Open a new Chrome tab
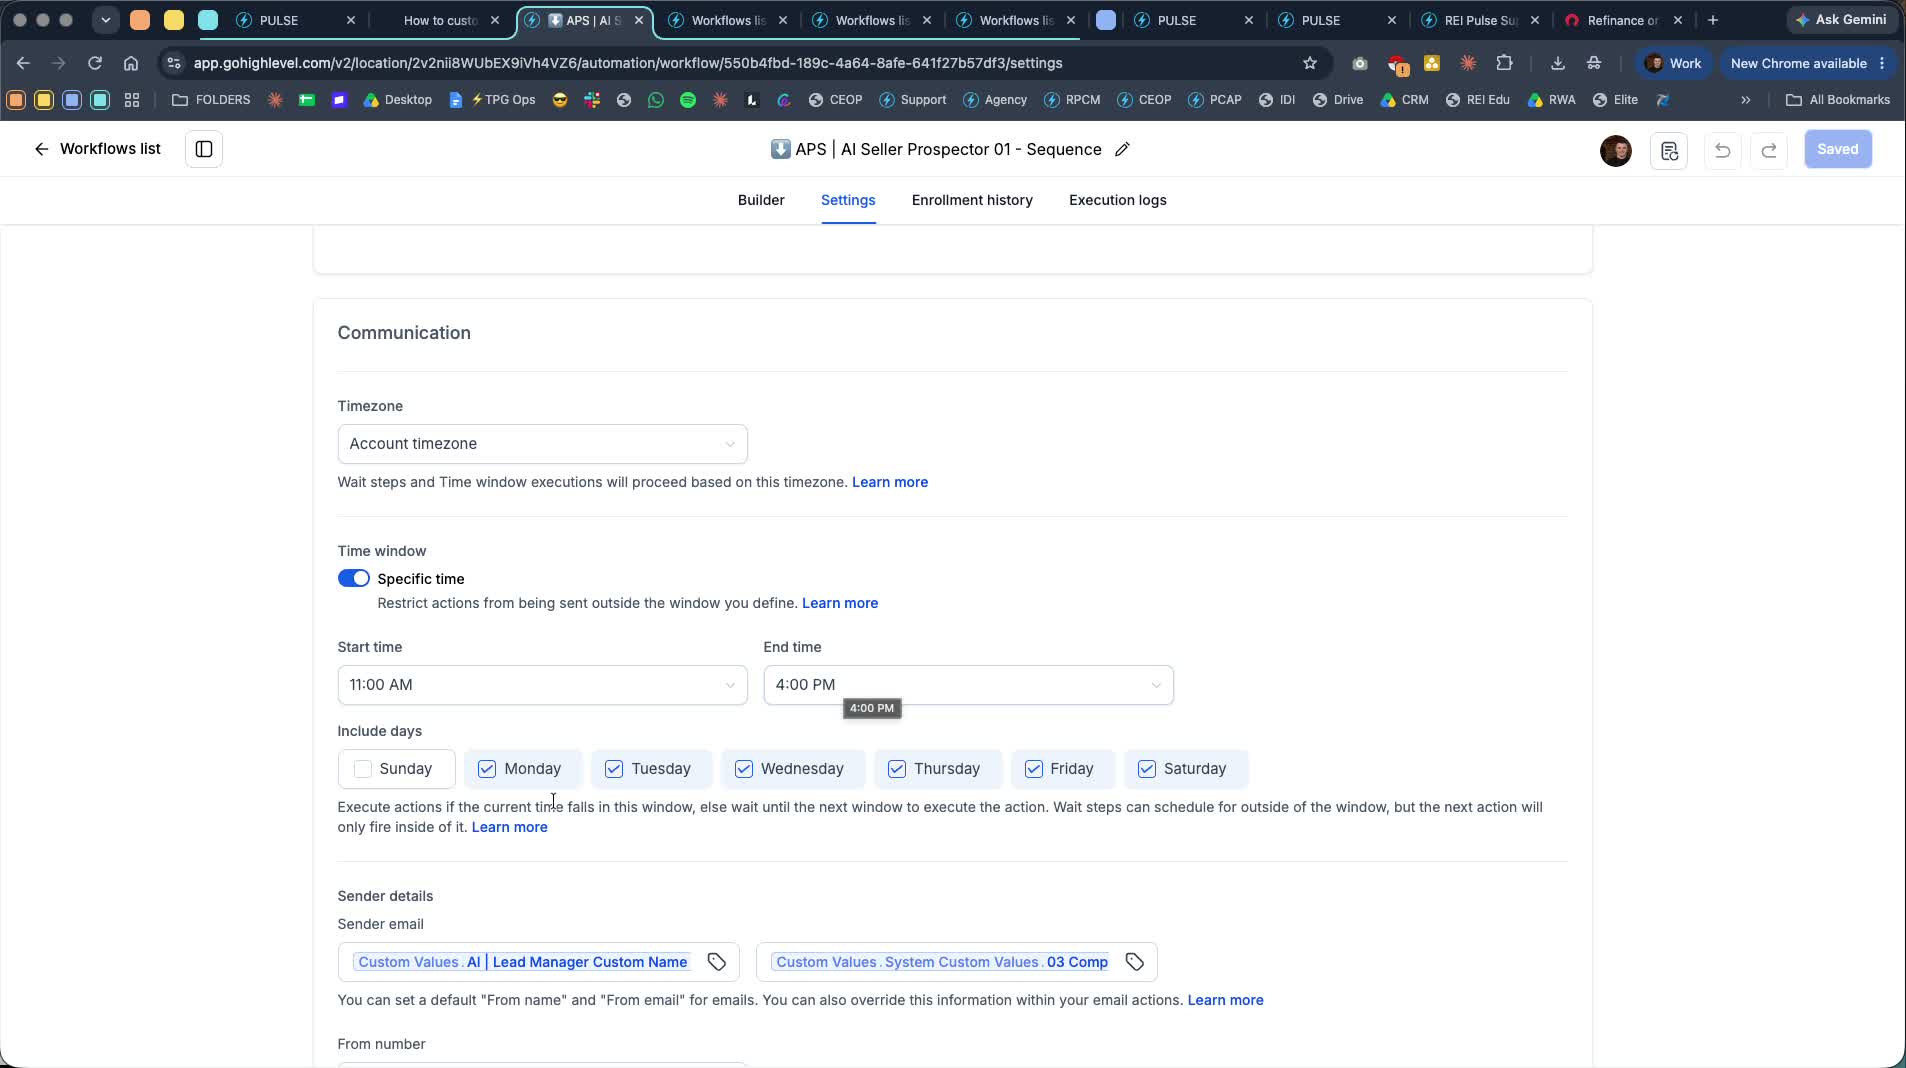The height and width of the screenshot is (1068, 1906). pos(1713,20)
